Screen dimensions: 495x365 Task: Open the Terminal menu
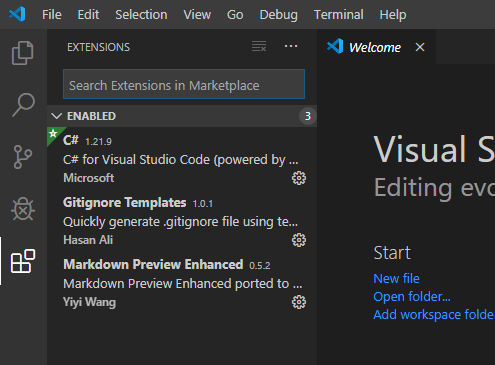[338, 15]
